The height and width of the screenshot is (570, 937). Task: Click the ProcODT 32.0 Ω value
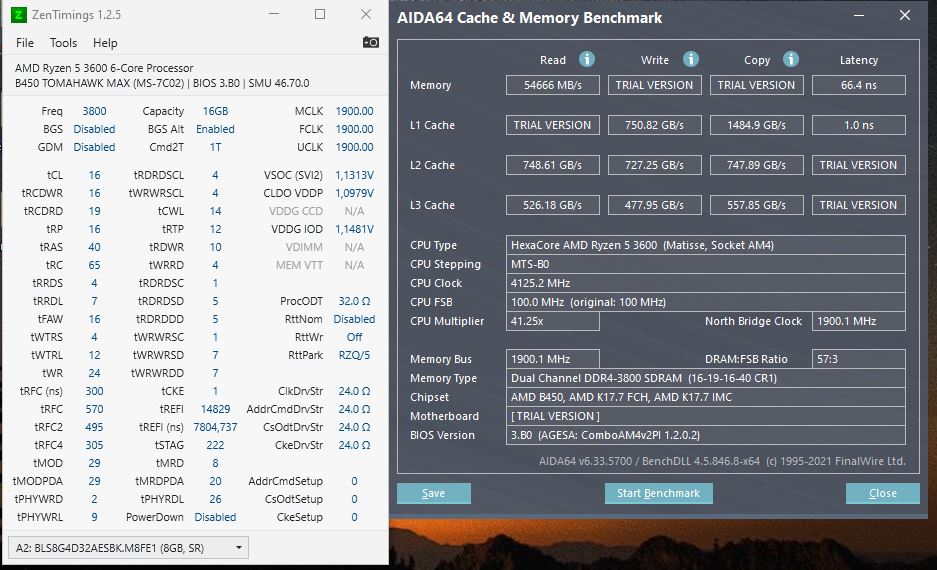coord(354,301)
